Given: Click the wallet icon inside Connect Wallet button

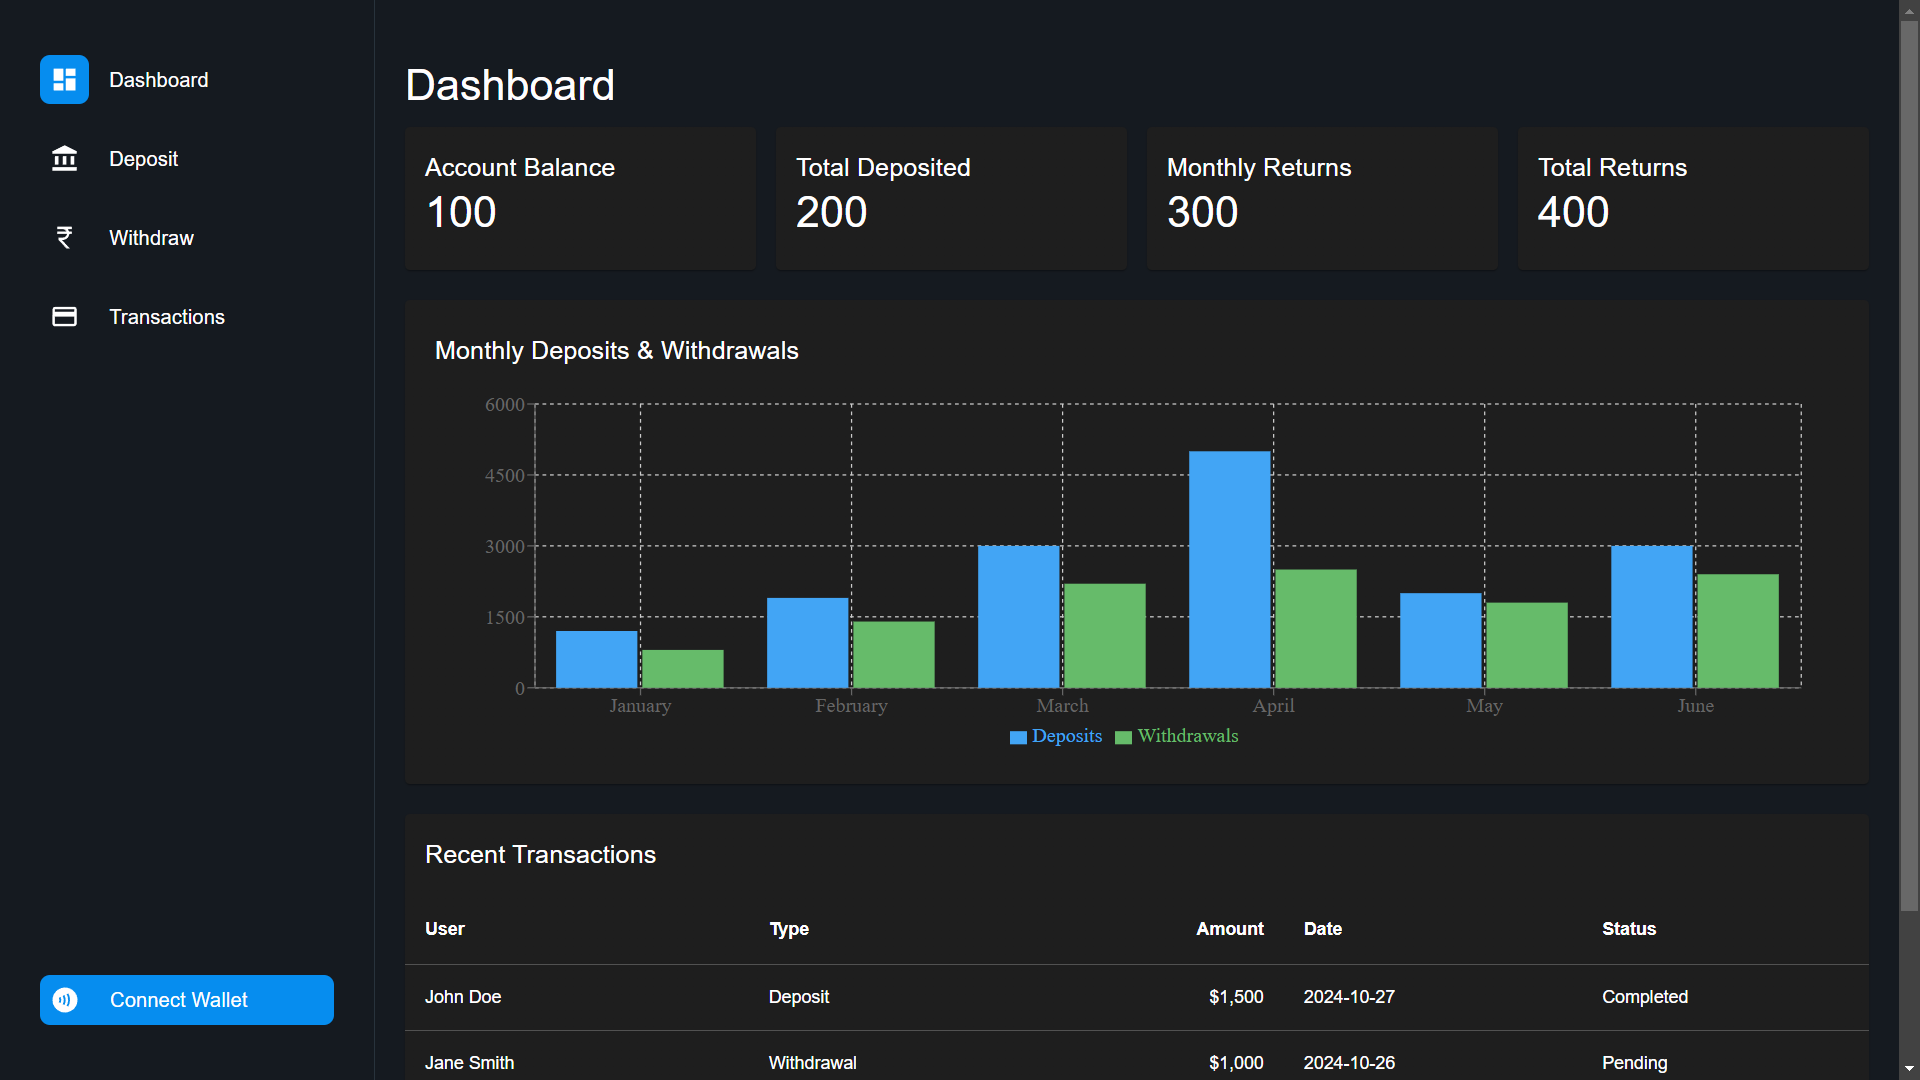Looking at the screenshot, I should [x=64, y=999].
